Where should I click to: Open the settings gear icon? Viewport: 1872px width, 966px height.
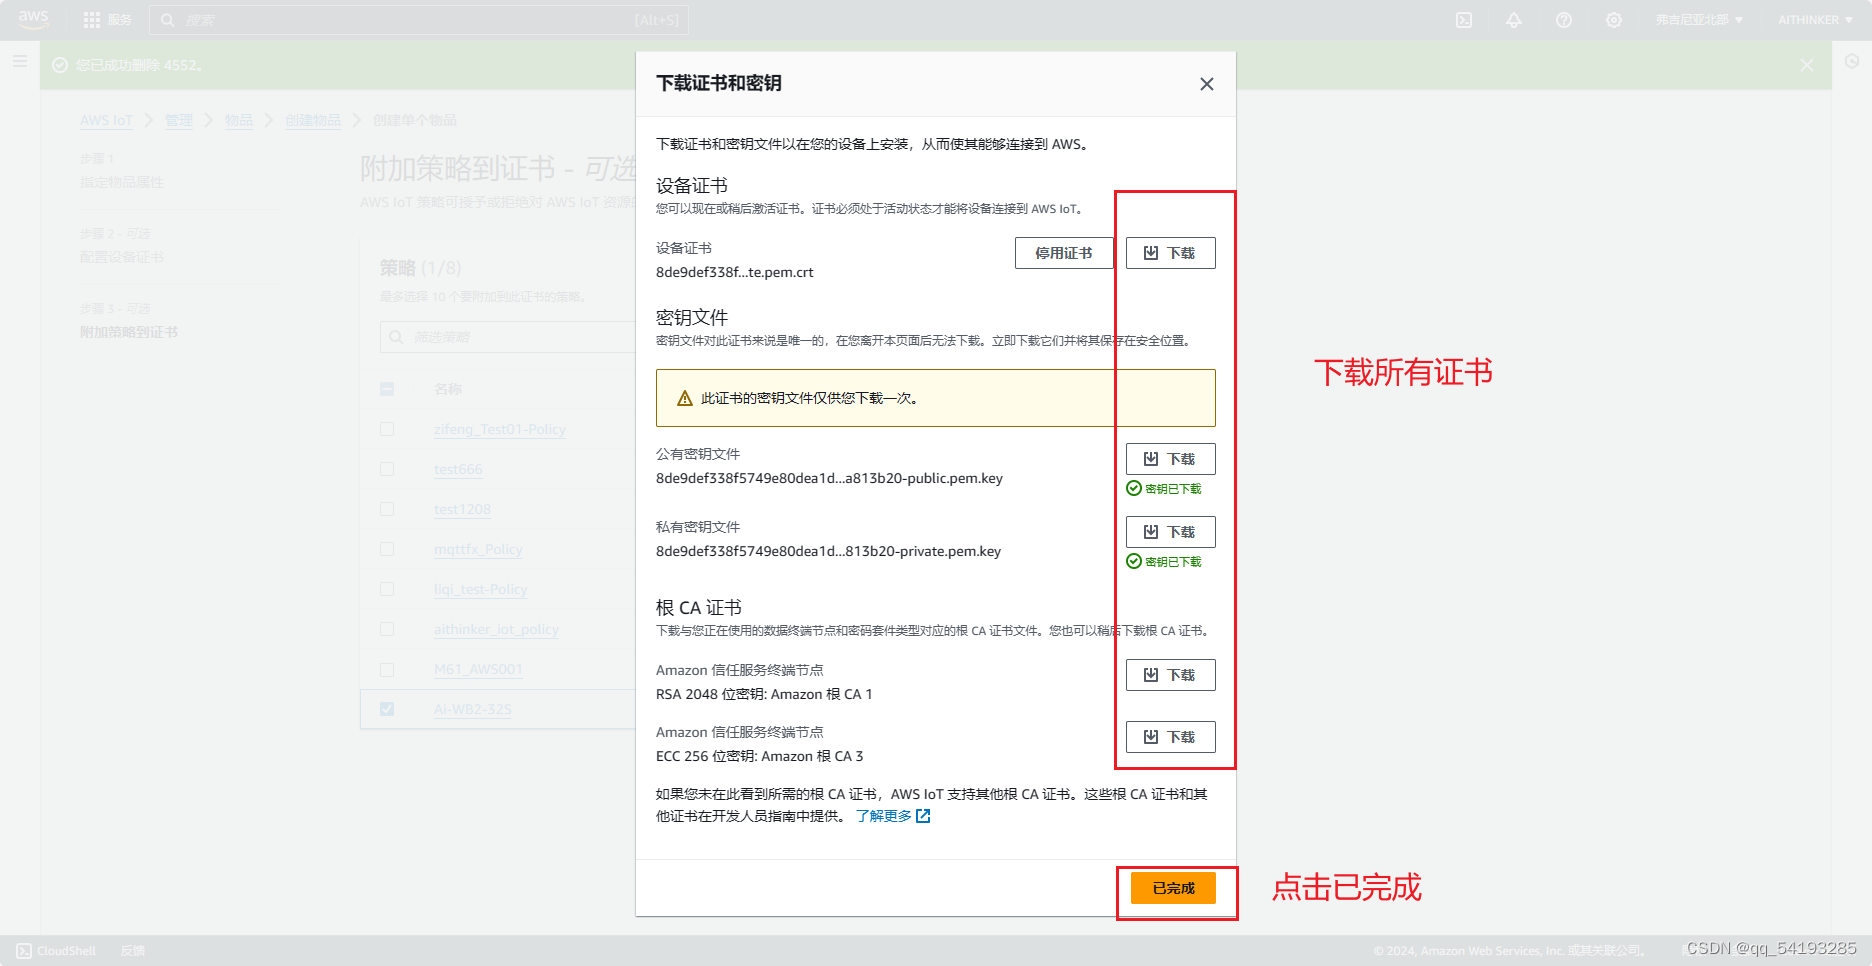(1614, 20)
